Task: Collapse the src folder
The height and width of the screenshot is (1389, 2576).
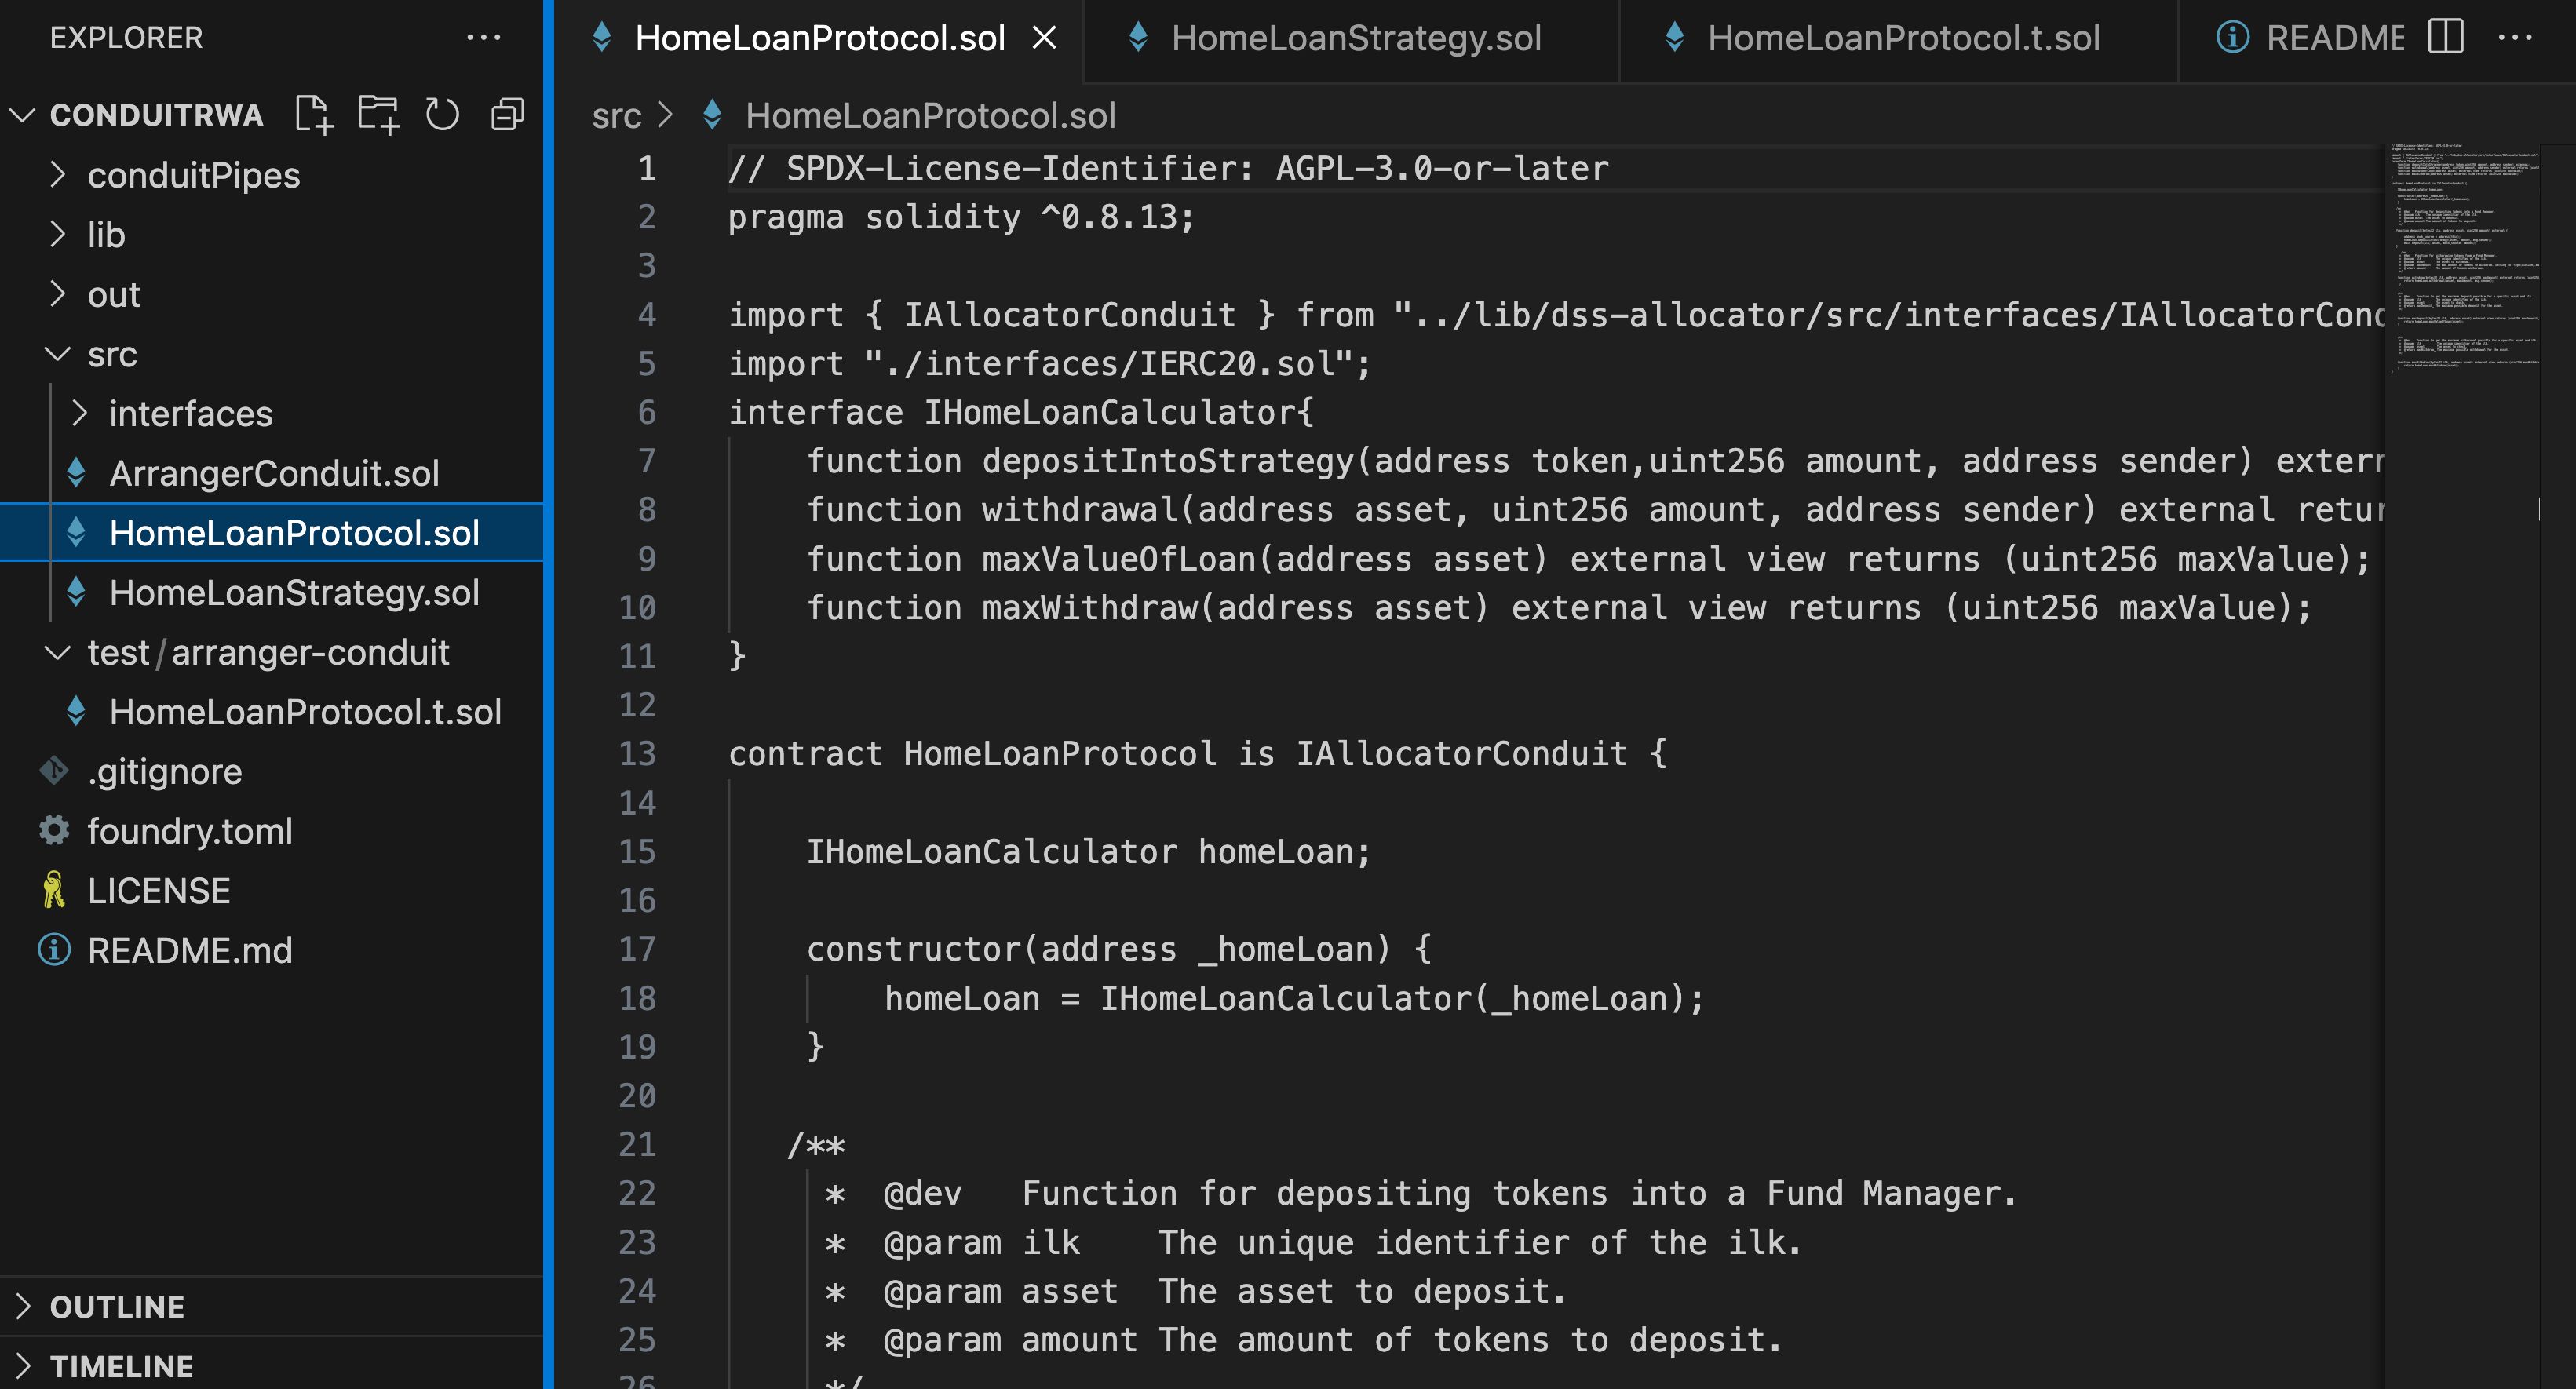Action: [x=57, y=354]
